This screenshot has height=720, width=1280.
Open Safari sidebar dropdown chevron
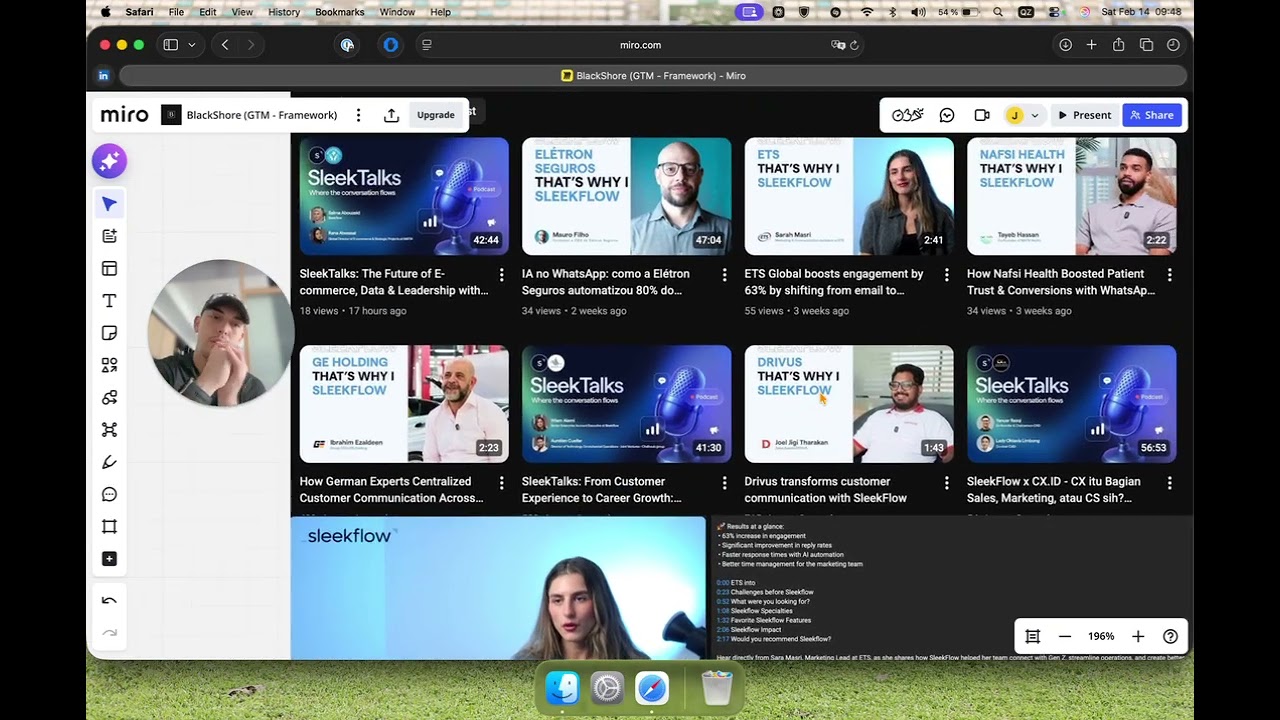coord(191,45)
